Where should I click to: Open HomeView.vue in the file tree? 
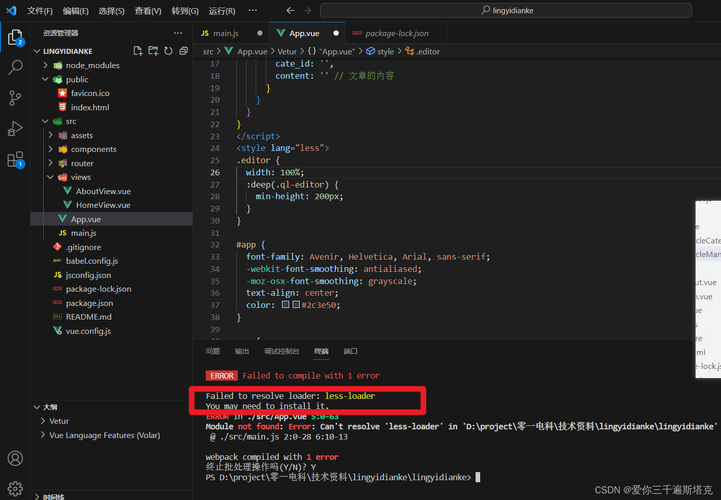(x=103, y=205)
